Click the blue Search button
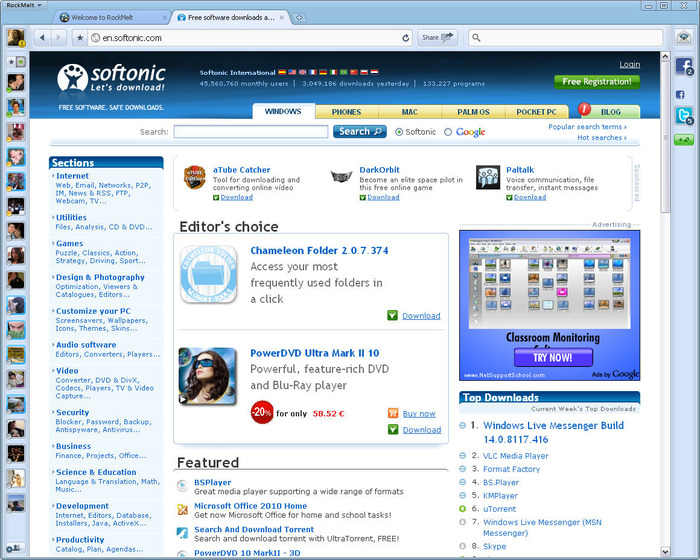Screen dimensions: 700x560 coord(360,132)
